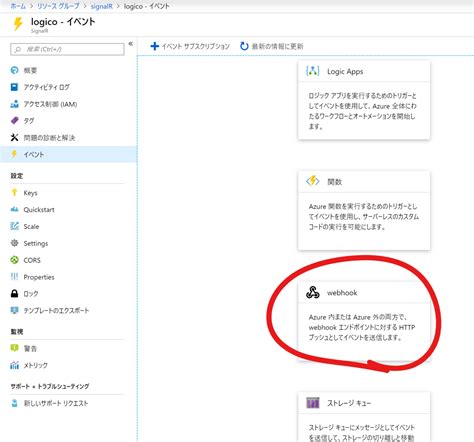Go to signalR breadcrumb link
This screenshot has width=474, height=442.
coord(101,6)
